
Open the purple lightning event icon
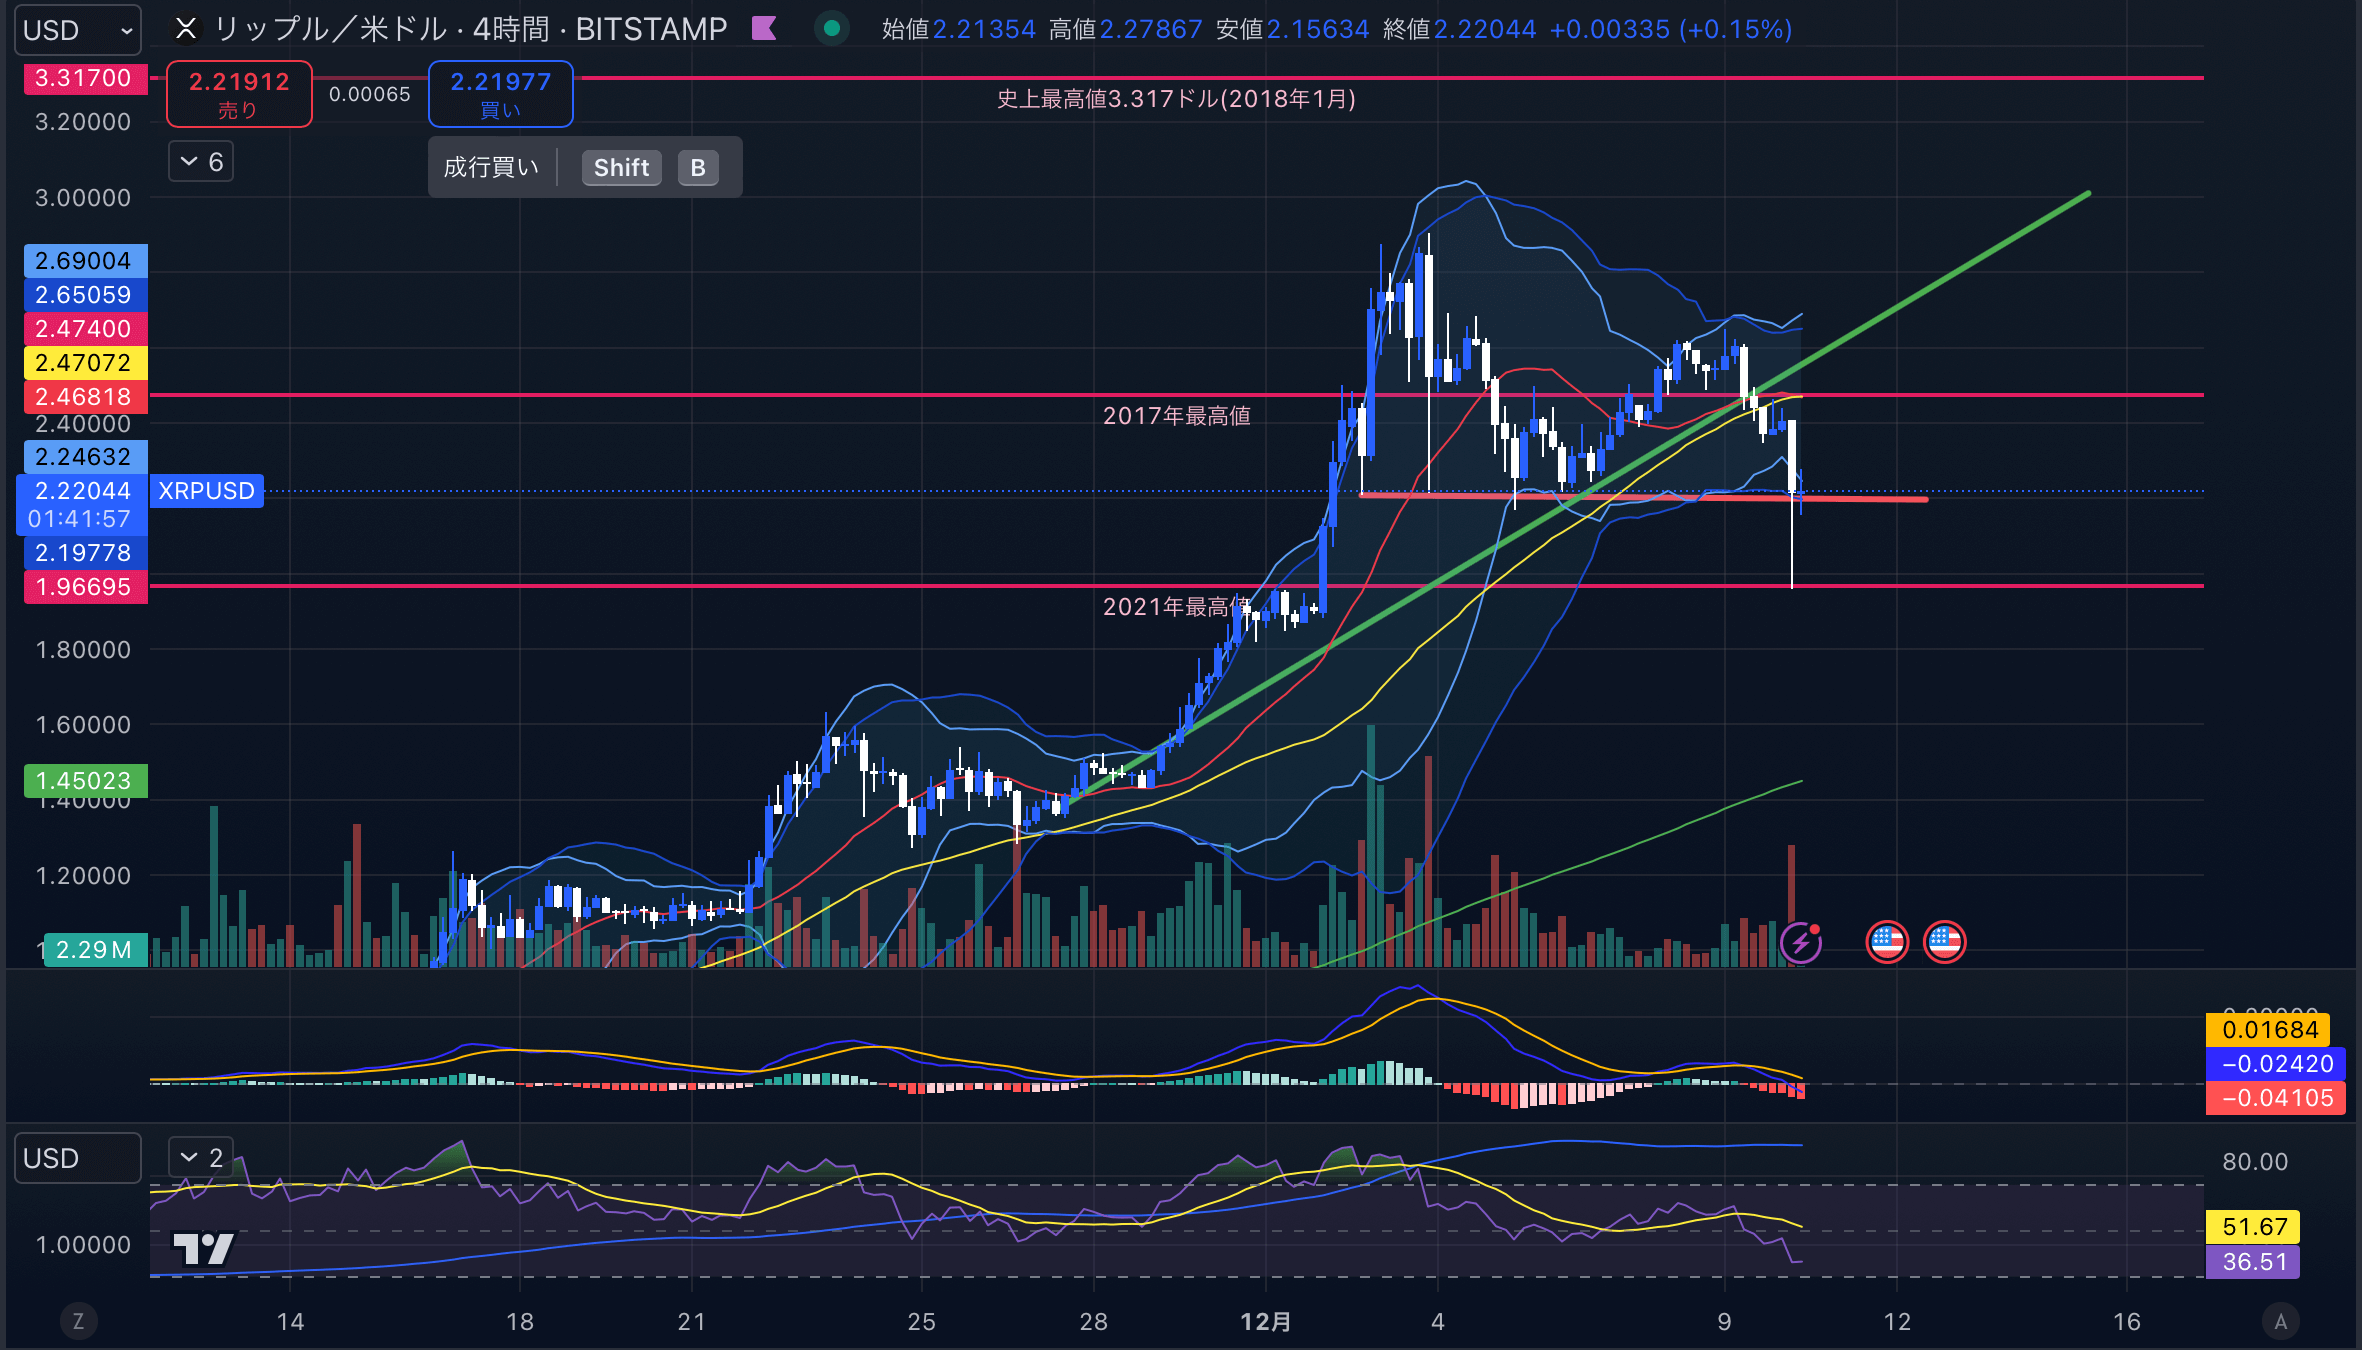pyautogui.click(x=1800, y=942)
